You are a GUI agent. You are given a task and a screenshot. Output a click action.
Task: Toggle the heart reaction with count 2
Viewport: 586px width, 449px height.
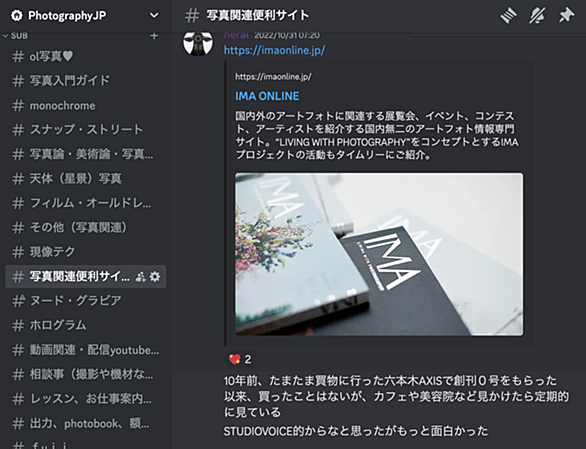pyautogui.click(x=240, y=359)
